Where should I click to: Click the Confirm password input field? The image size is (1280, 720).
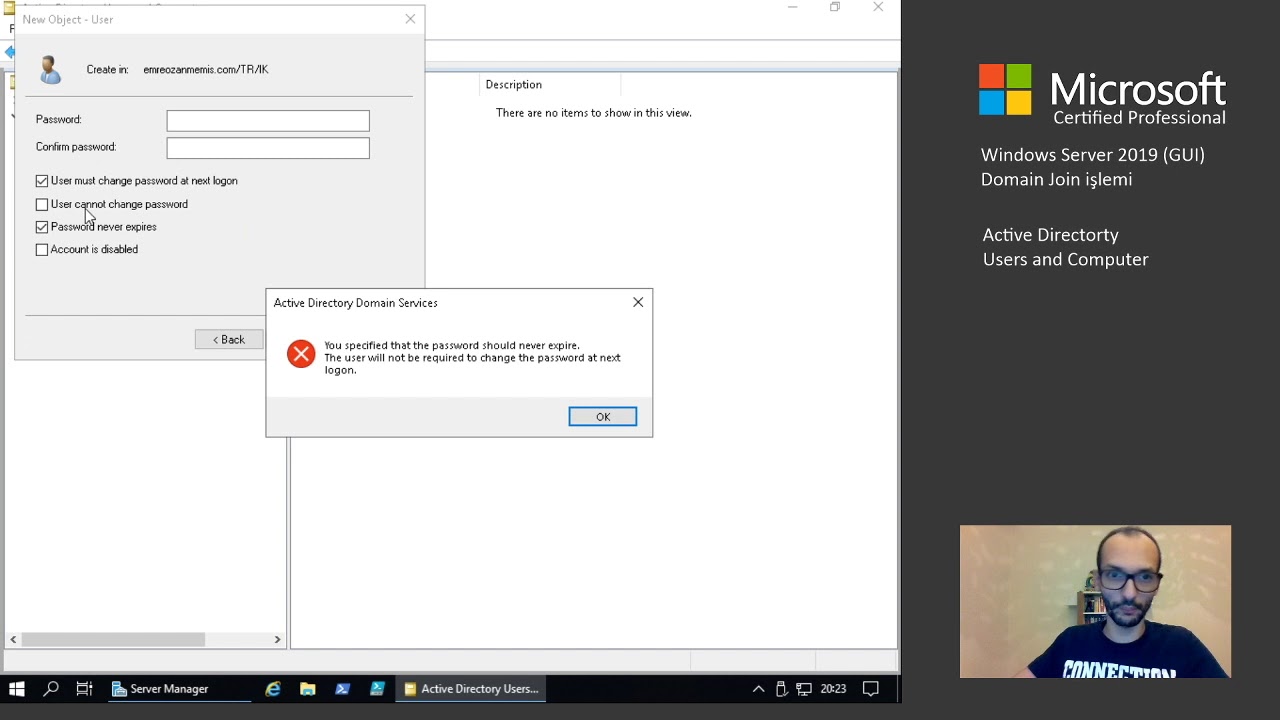click(268, 148)
